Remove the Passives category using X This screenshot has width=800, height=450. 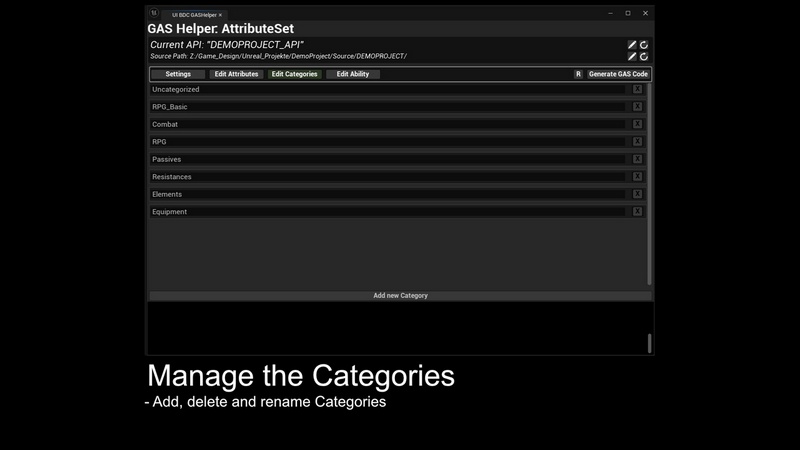pyautogui.click(x=637, y=159)
